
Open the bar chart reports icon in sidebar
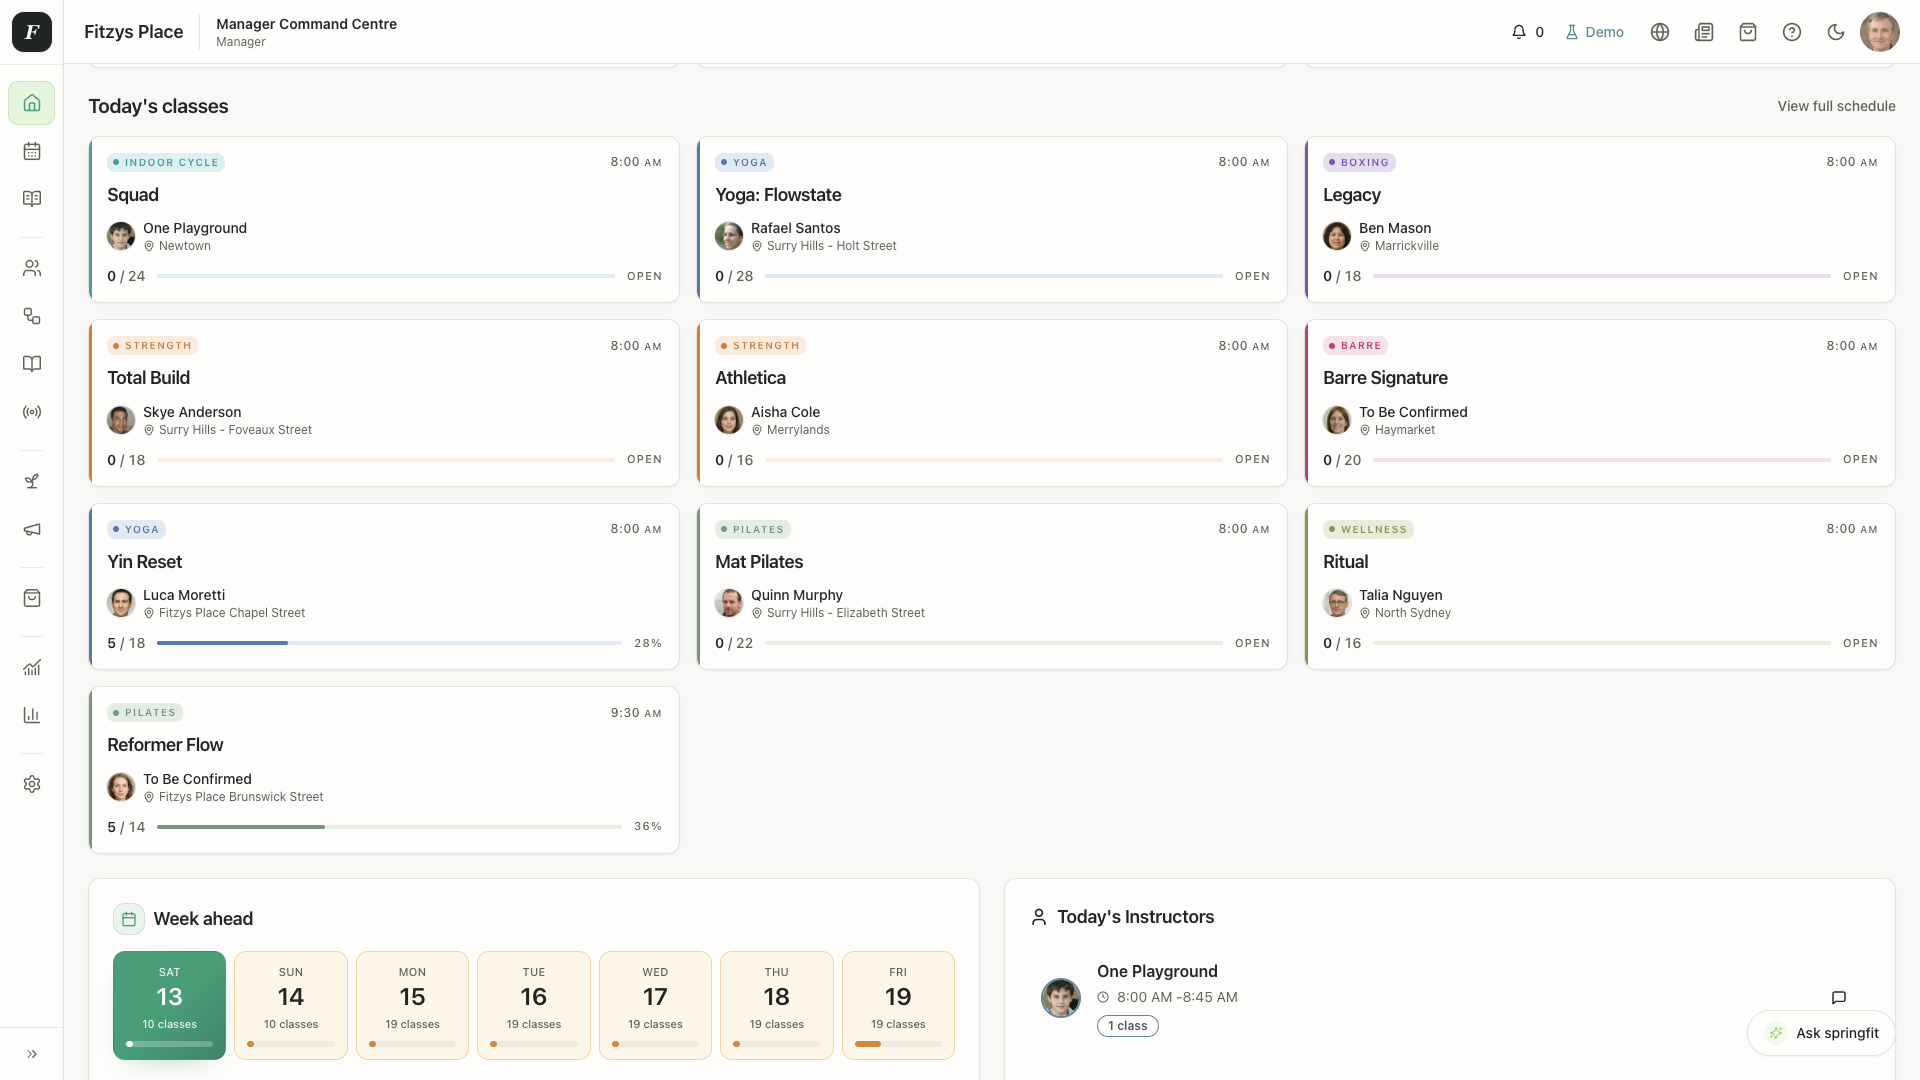pyautogui.click(x=32, y=715)
